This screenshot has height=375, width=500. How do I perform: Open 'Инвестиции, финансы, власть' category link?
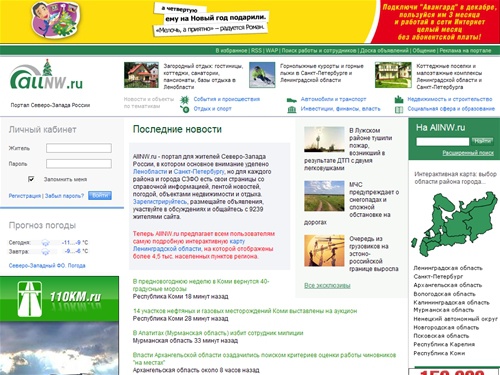point(340,109)
